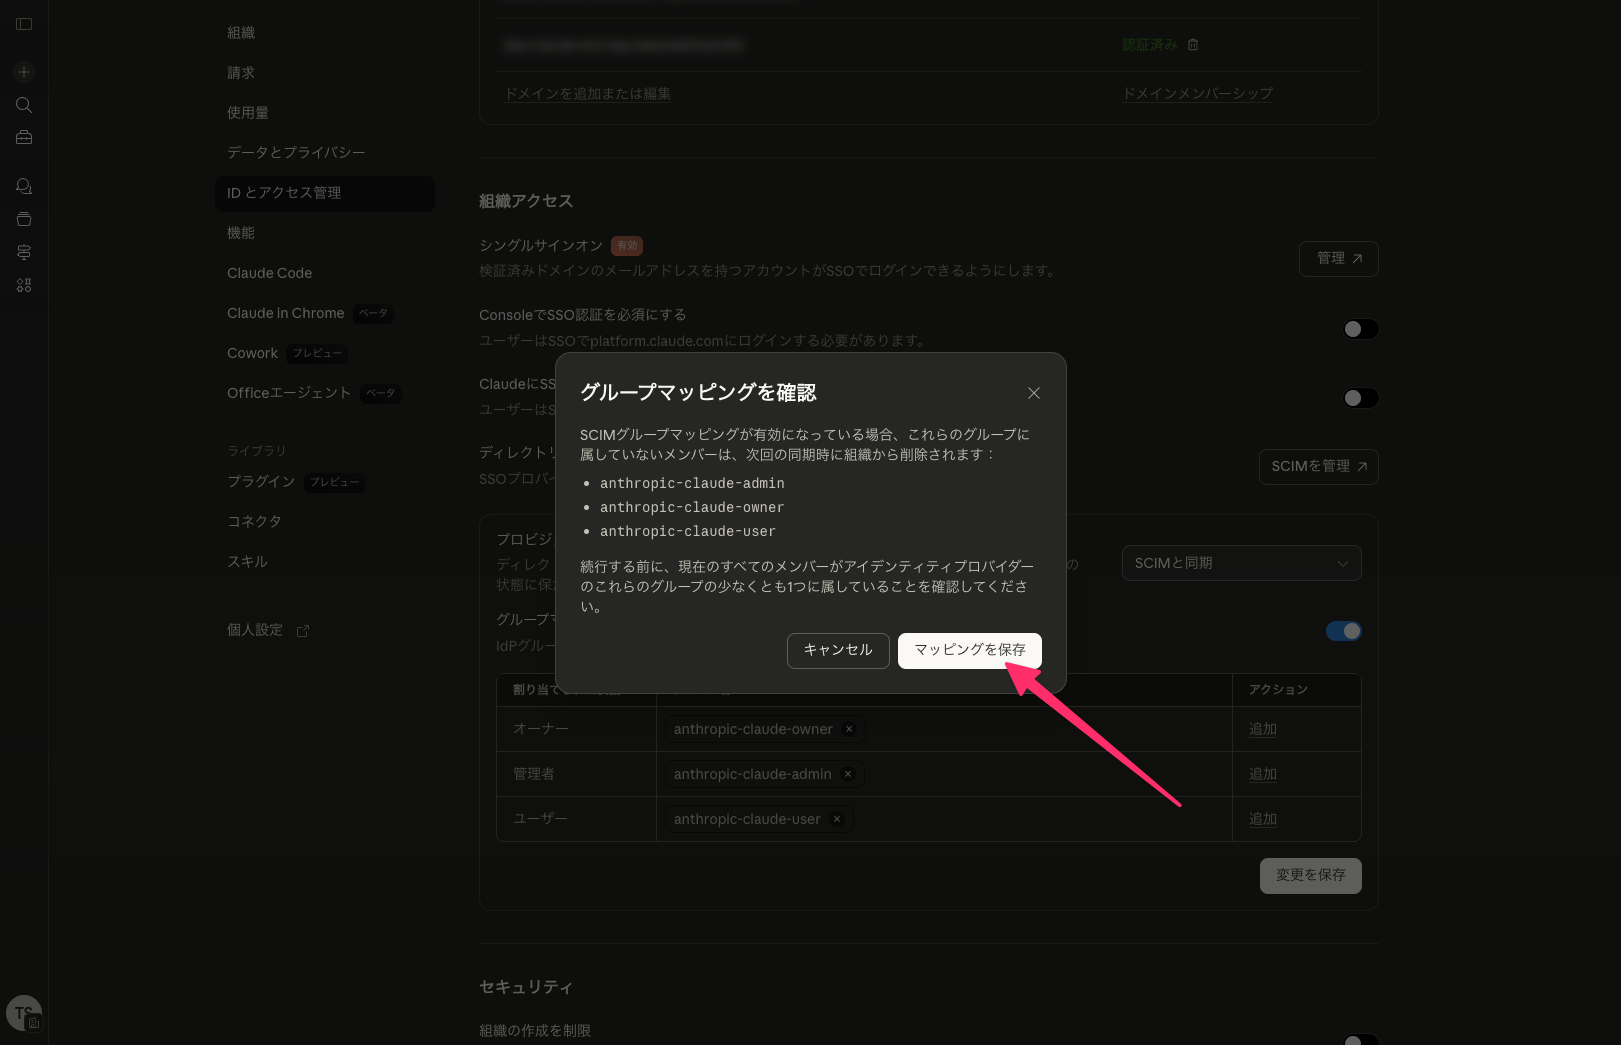Expand the SCIMと同期 dropdown
Viewport: 1621px width, 1045px height.
(1241, 563)
